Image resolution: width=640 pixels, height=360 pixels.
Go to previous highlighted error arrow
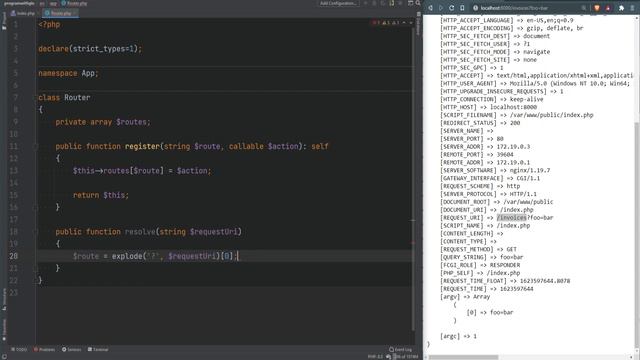(404, 23)
